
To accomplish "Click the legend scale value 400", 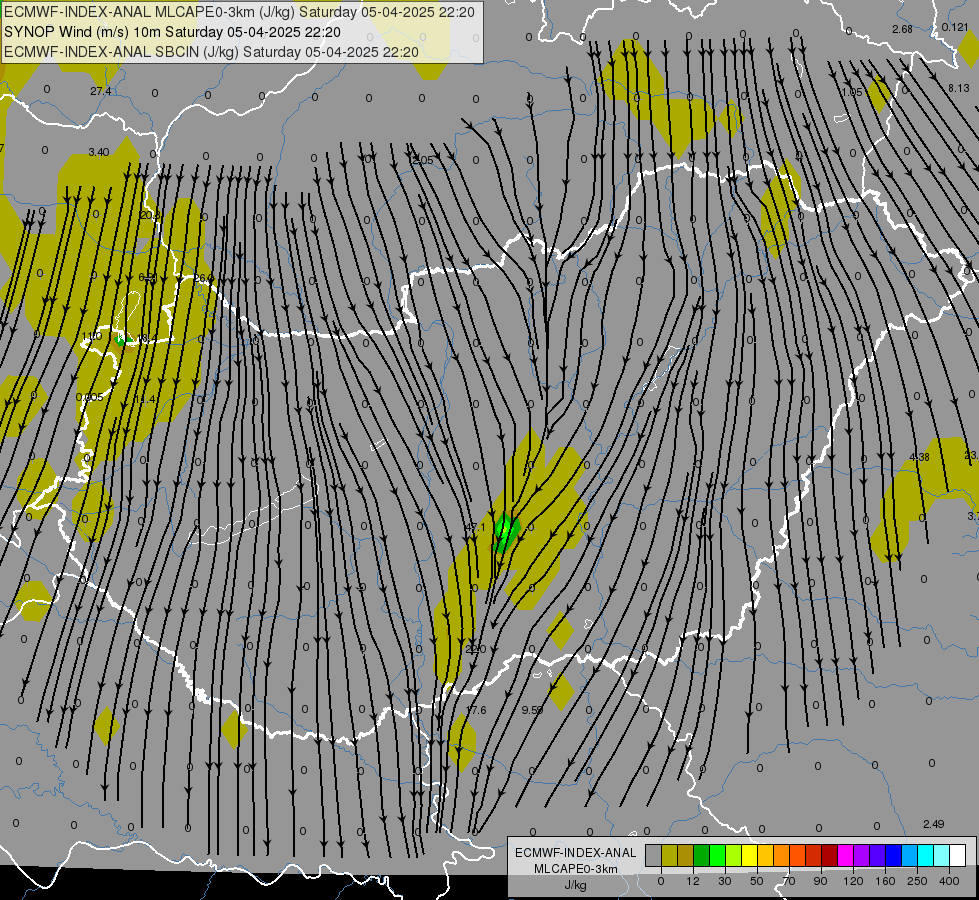I will pos(949,881).
